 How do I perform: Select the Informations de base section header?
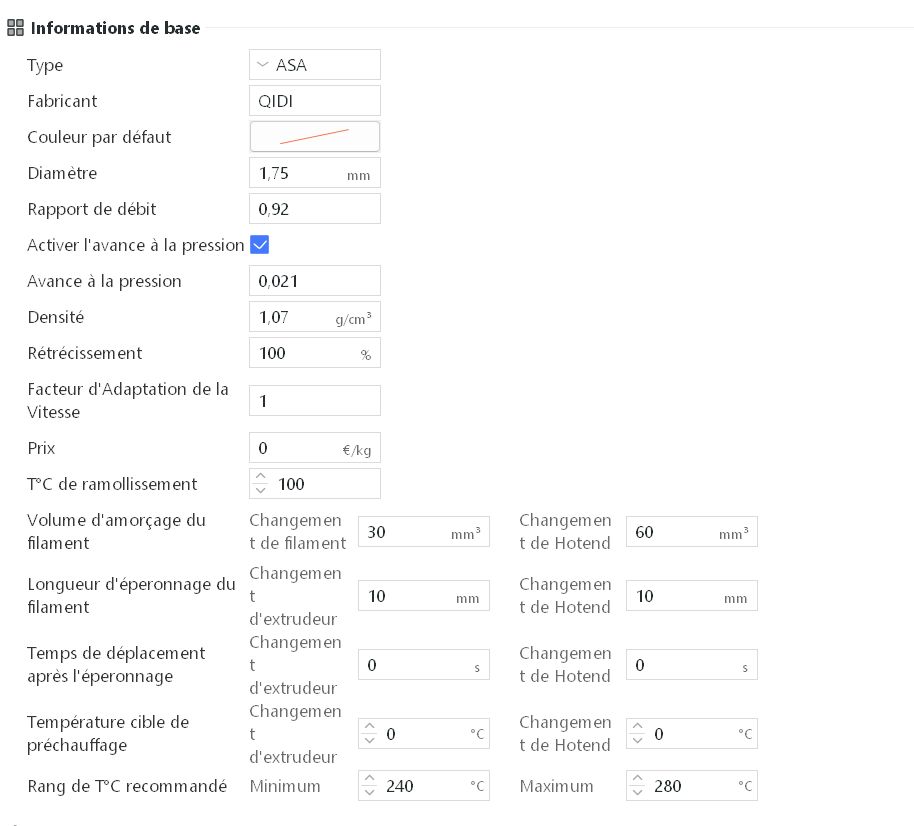(x=115, y=28)
